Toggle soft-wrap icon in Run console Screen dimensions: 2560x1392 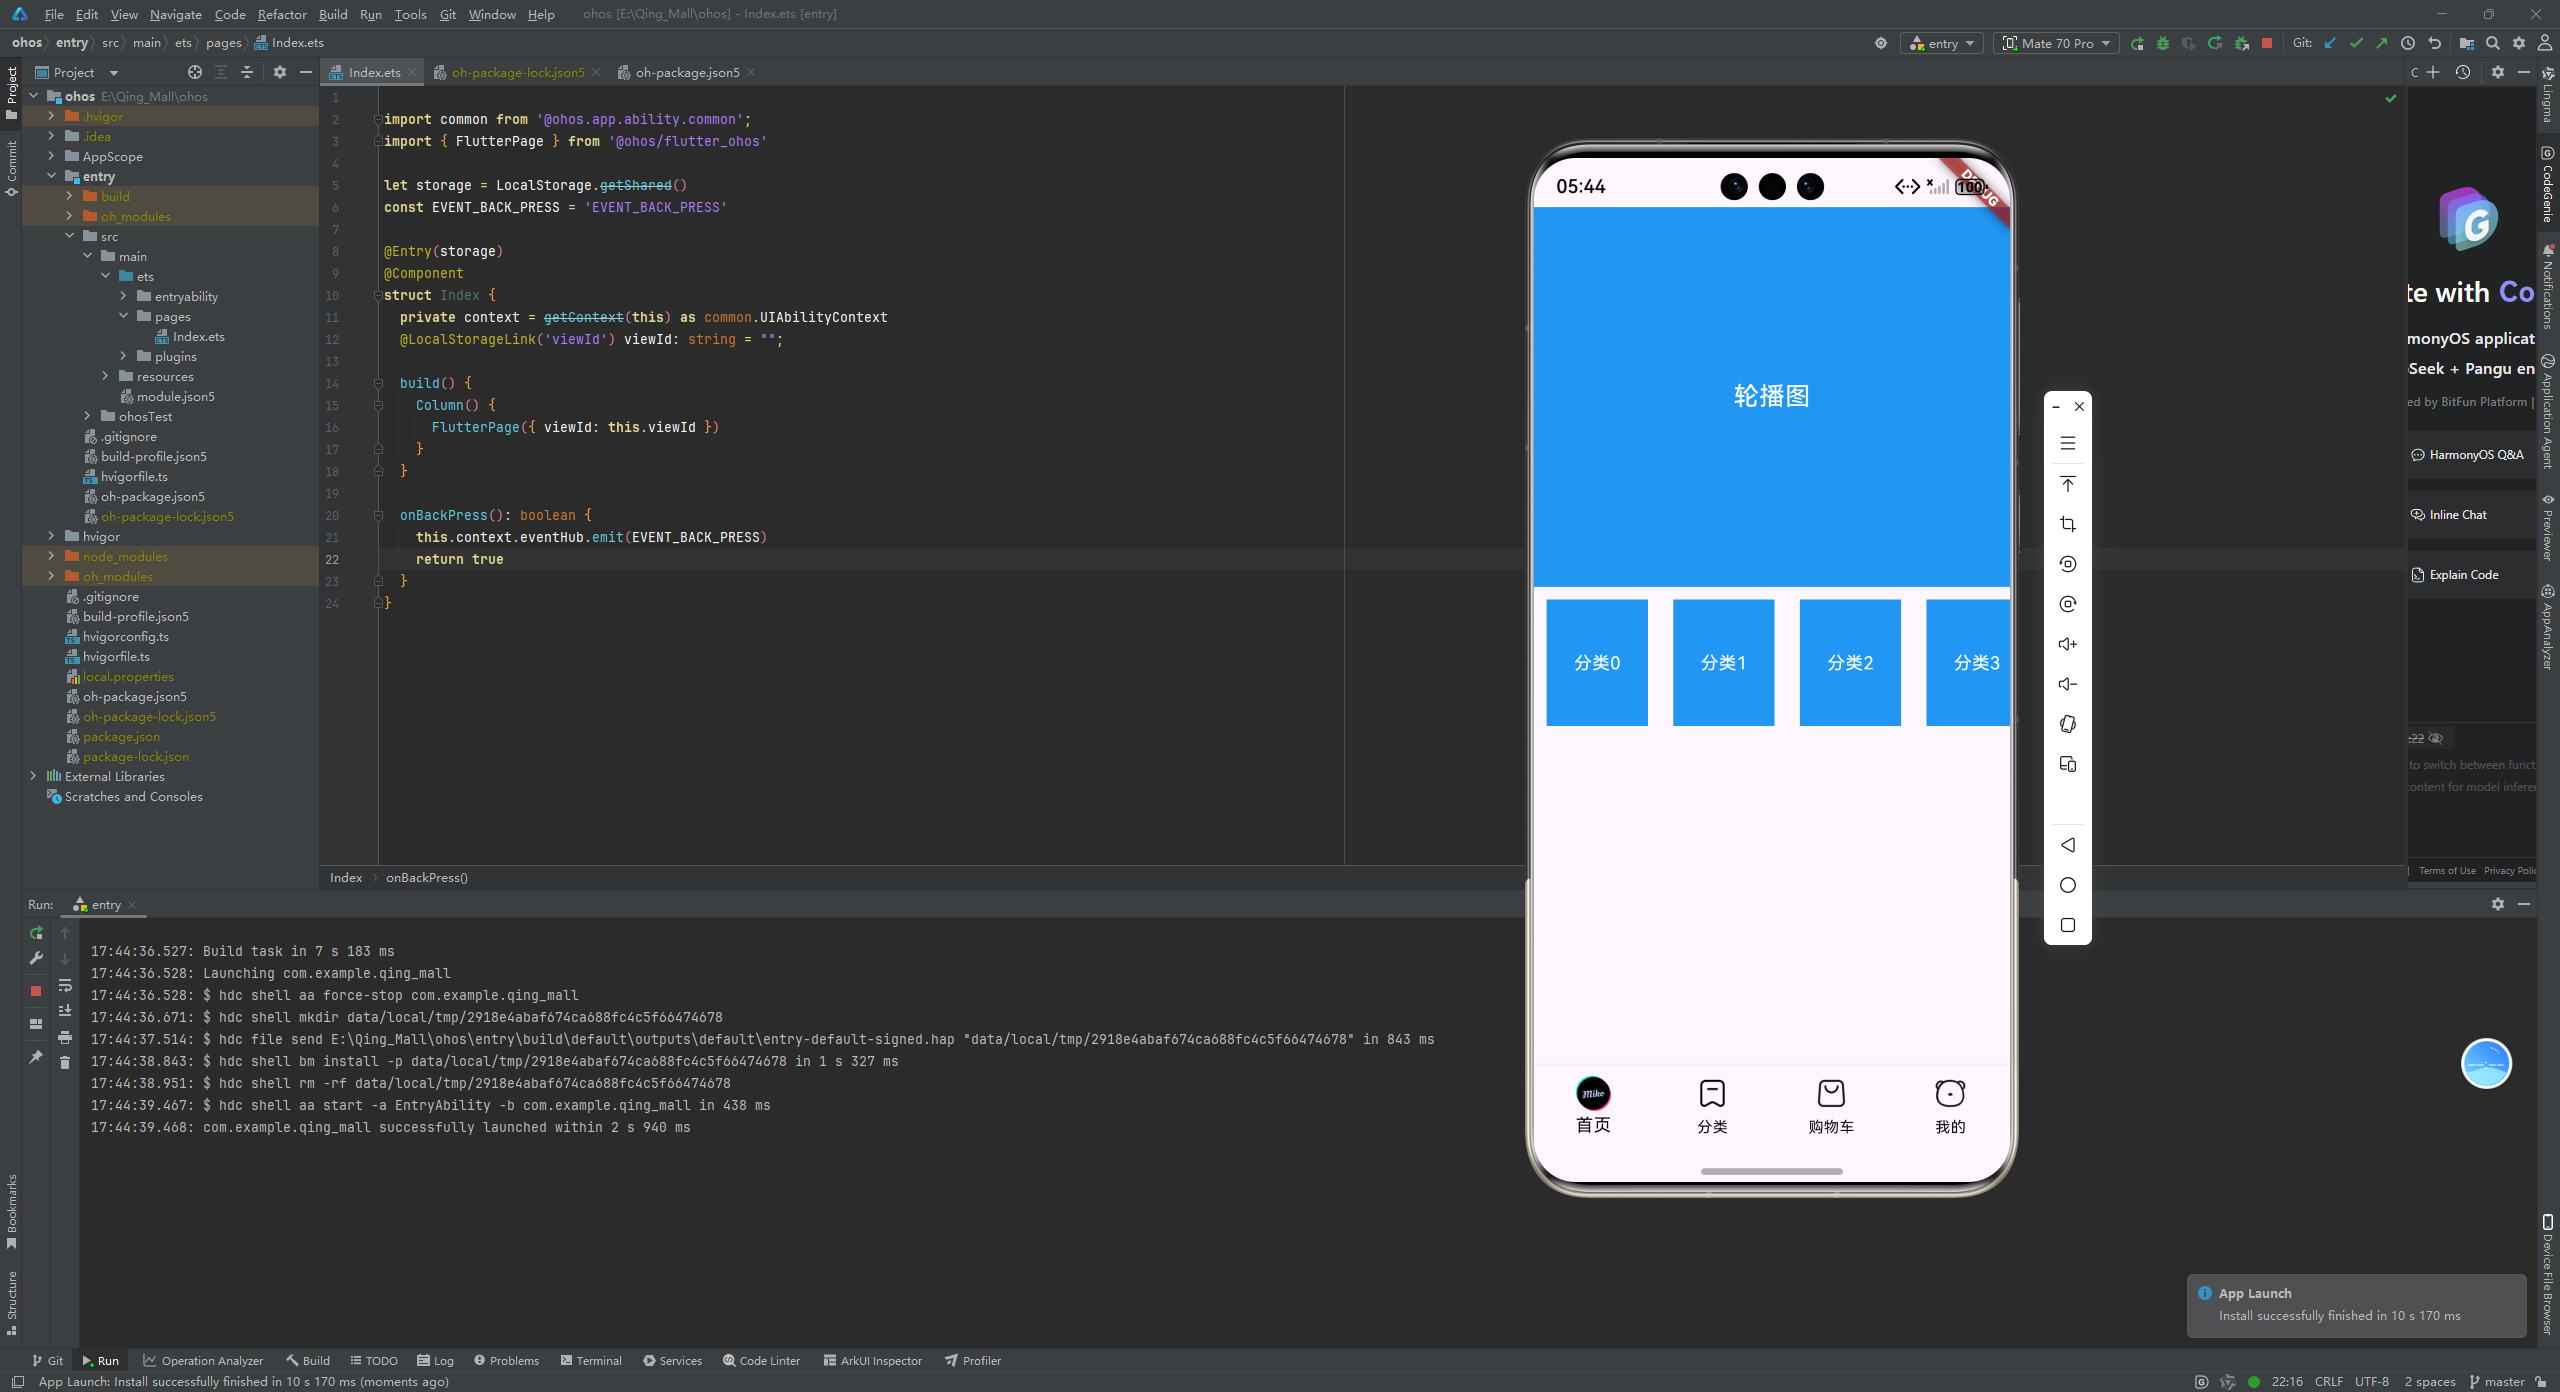(x=65, y=985)
